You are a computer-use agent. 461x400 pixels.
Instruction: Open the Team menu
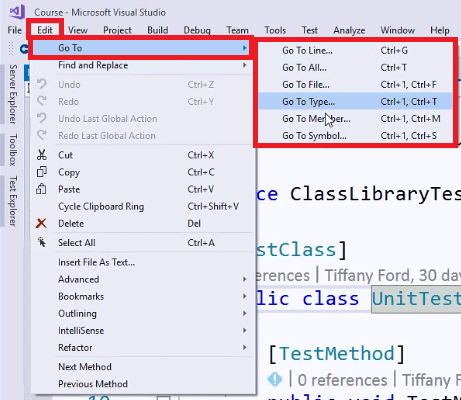(x=238, y=30)
